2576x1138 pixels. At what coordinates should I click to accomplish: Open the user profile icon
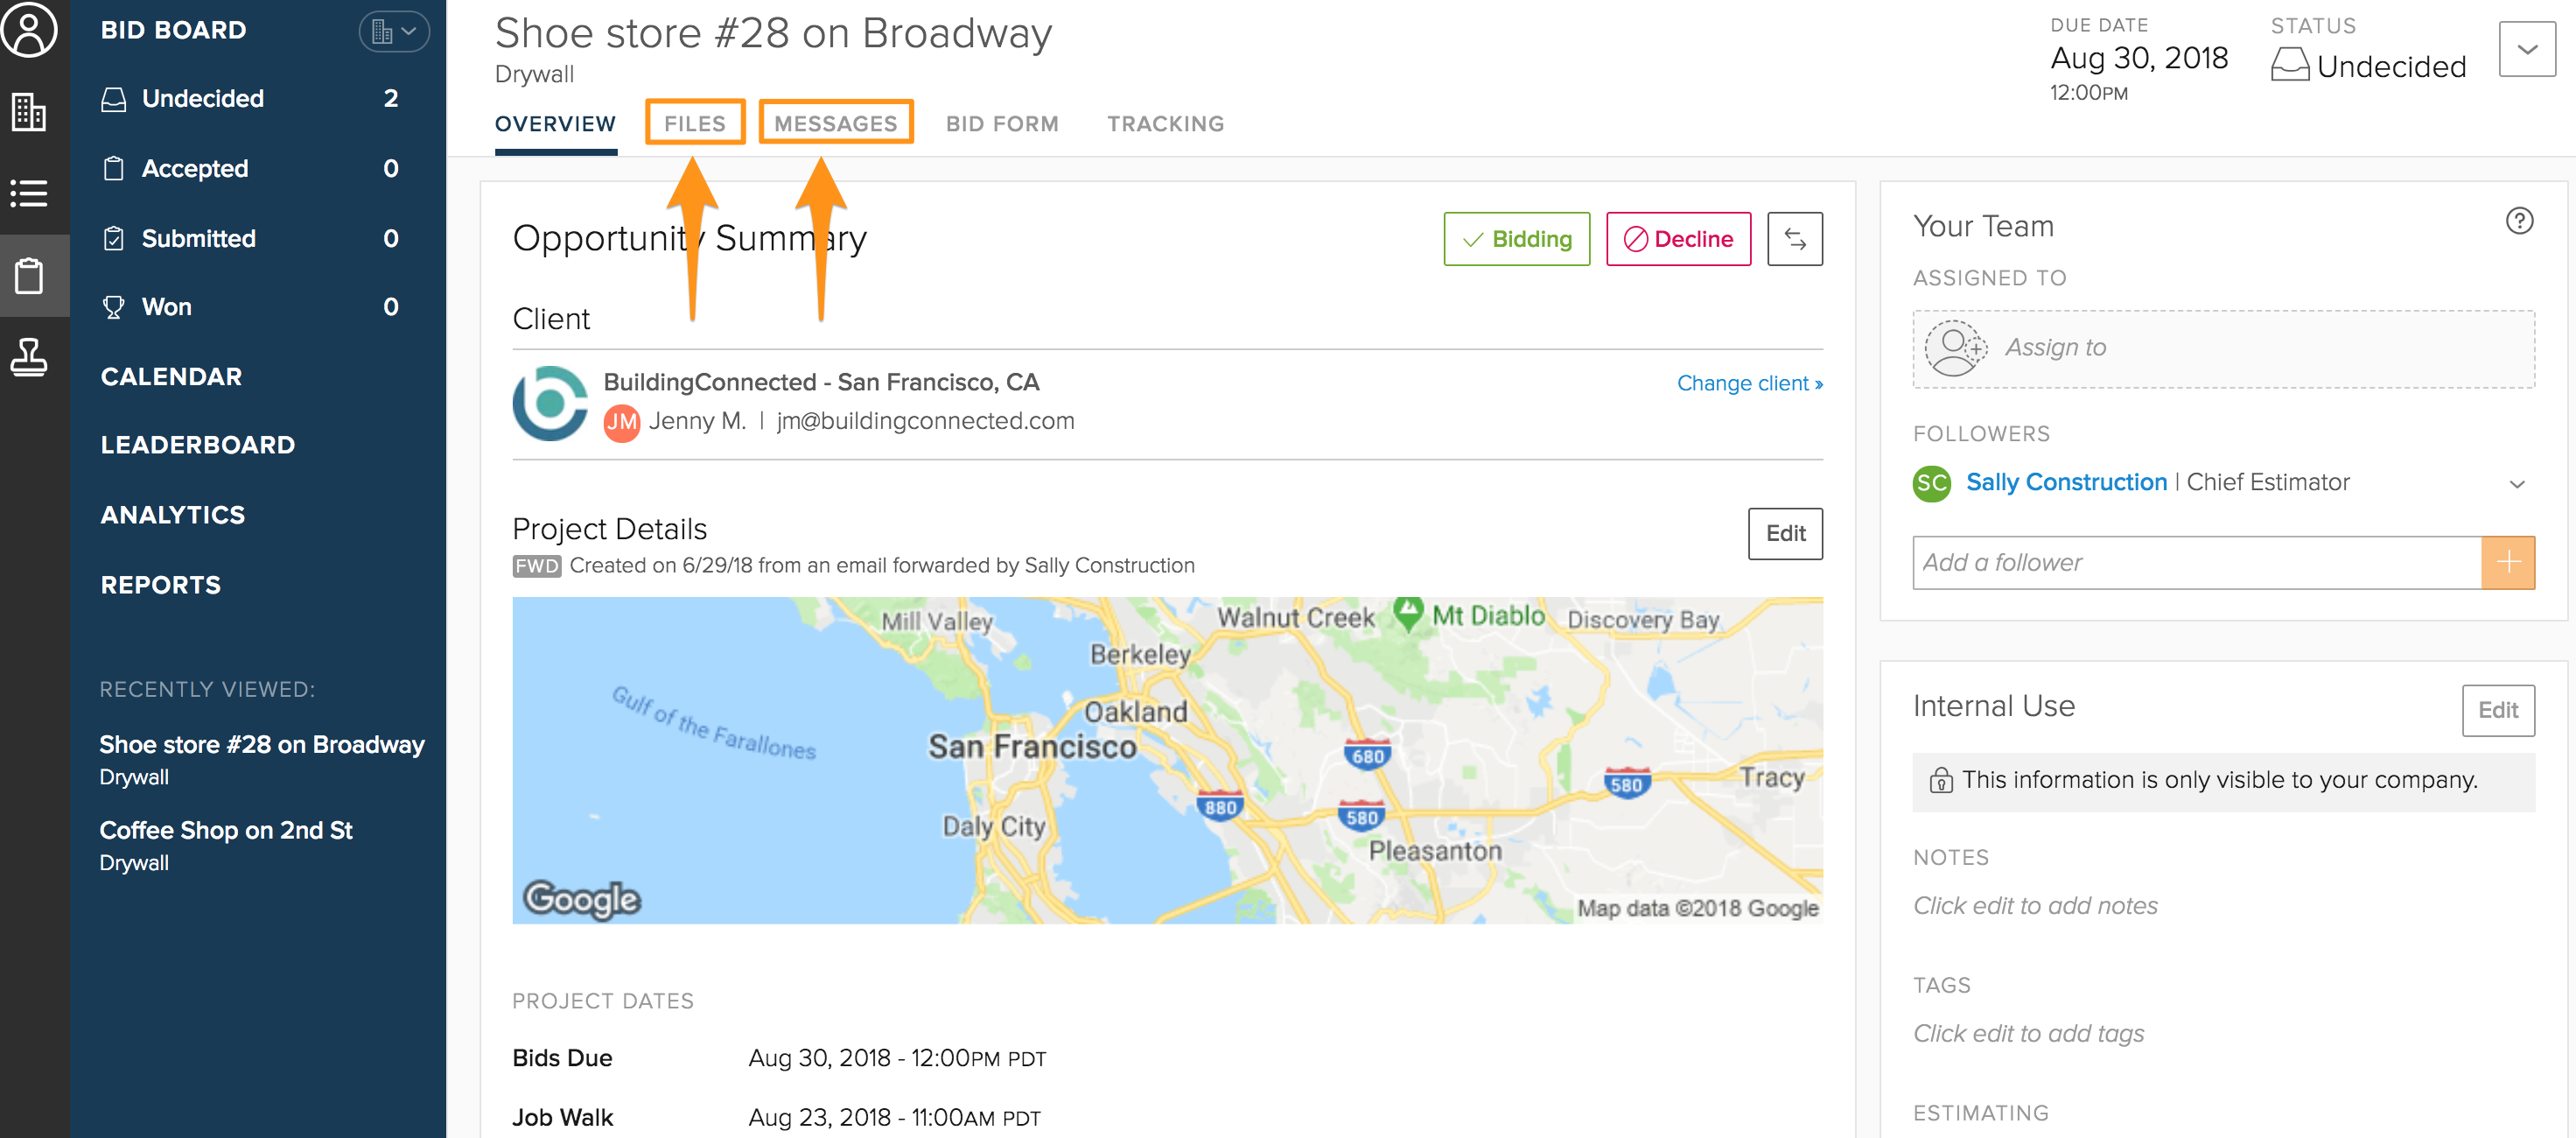(x=30, y=30)
